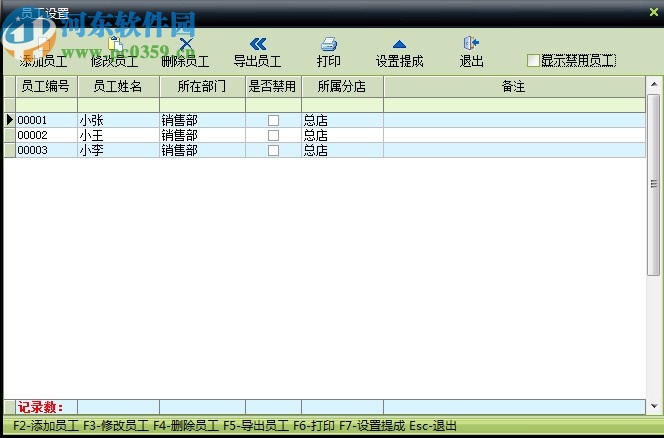This screenshot has height=438, width=664.
Task: Click the 导出员工 double-arrow icon
Action: tap(257, 44)
